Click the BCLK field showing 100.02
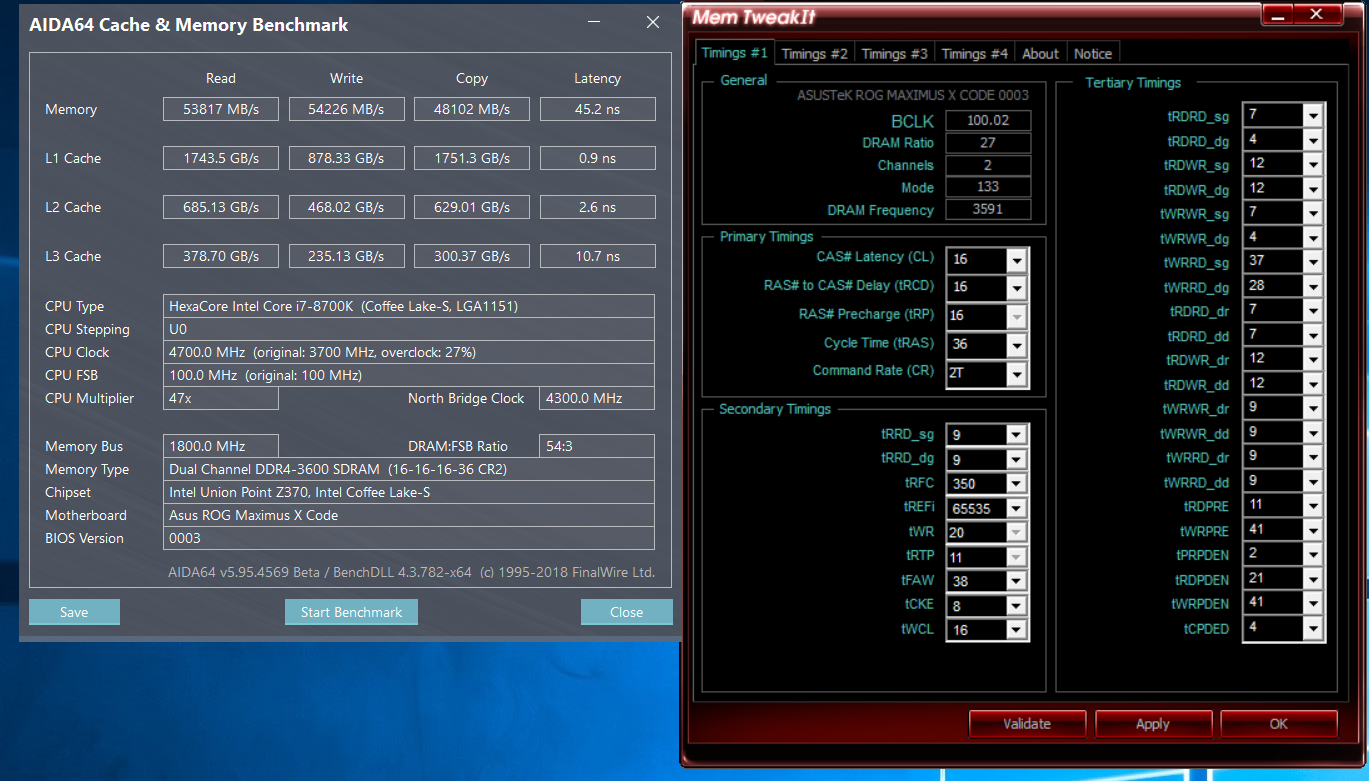 (x=988, y=121)
